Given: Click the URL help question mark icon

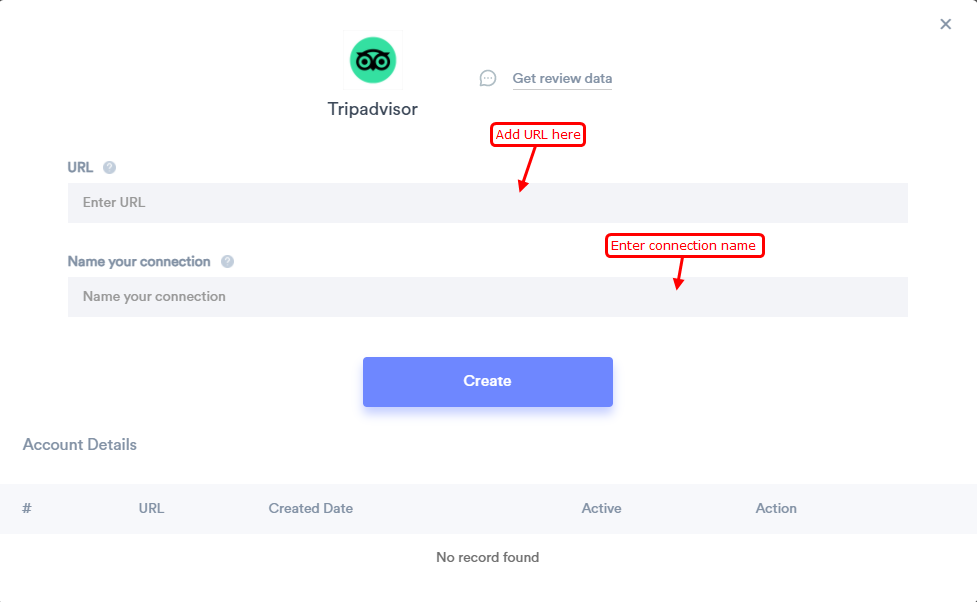Looking at the screenshot, I should pos(110,168).
